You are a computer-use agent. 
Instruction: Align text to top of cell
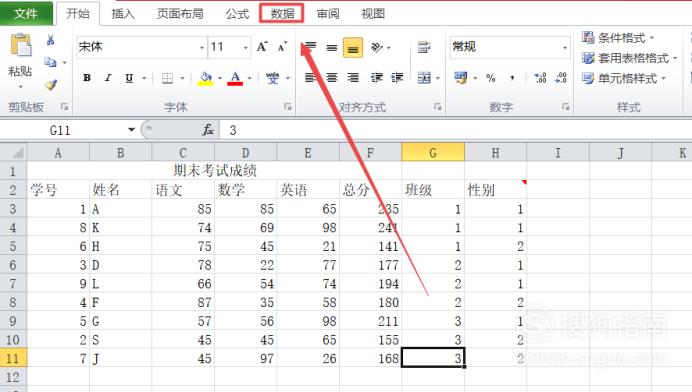pos(311,47)
